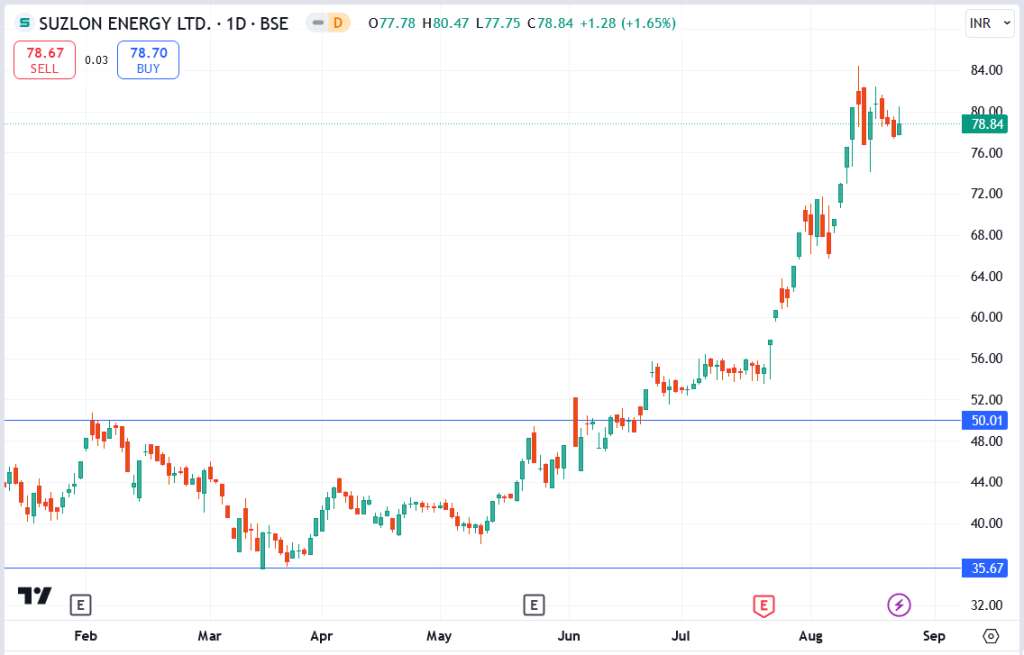1024x655 pixels.
Task: Click the 84.00 price axis label
Action: pos(986,70)
